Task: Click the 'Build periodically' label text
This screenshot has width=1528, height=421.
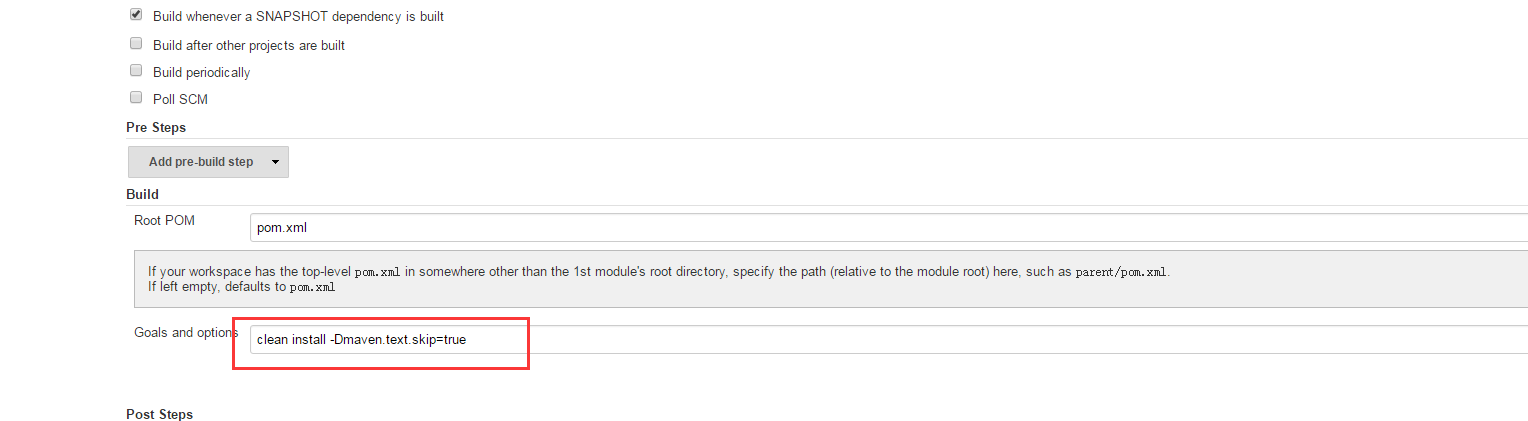Action: (x=202, y=72)
